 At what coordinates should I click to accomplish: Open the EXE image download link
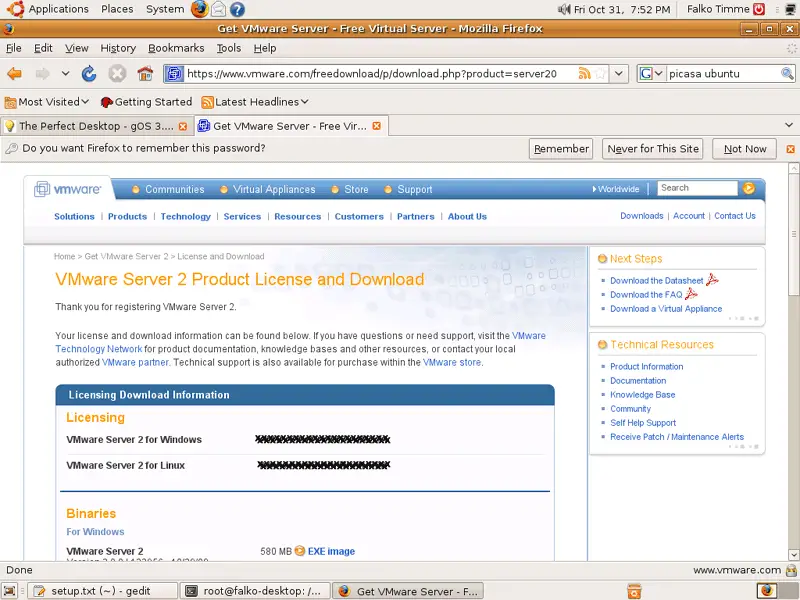[x=331, y=551]
